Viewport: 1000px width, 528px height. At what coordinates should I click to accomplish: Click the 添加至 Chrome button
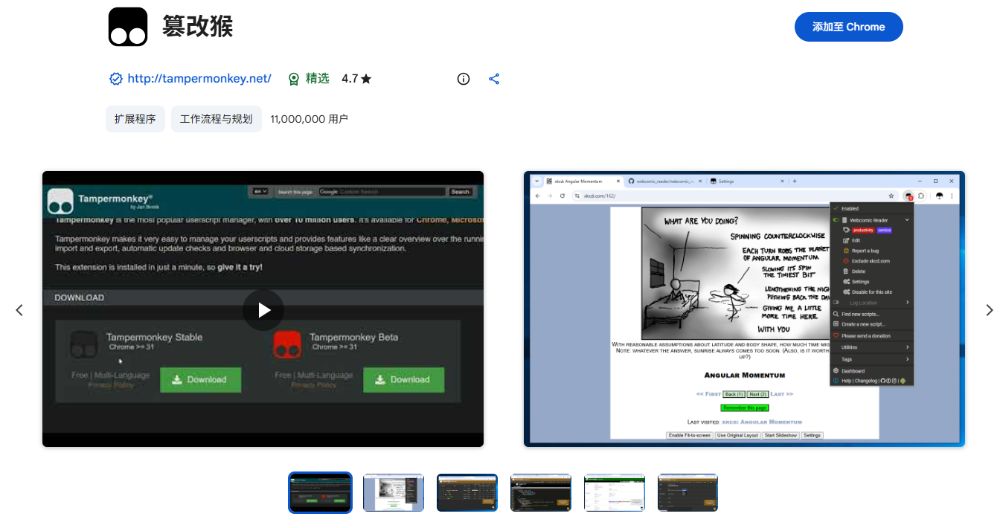pyautogui.click(x=848, y=27)
